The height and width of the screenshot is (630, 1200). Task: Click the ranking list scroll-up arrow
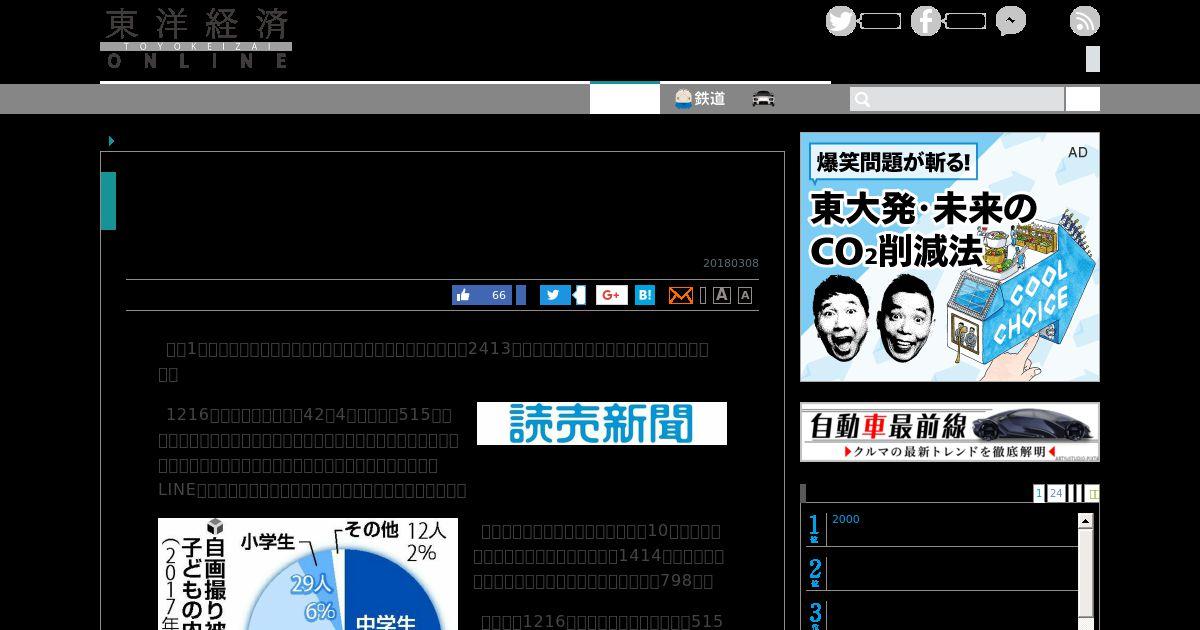coord(1086,521)
